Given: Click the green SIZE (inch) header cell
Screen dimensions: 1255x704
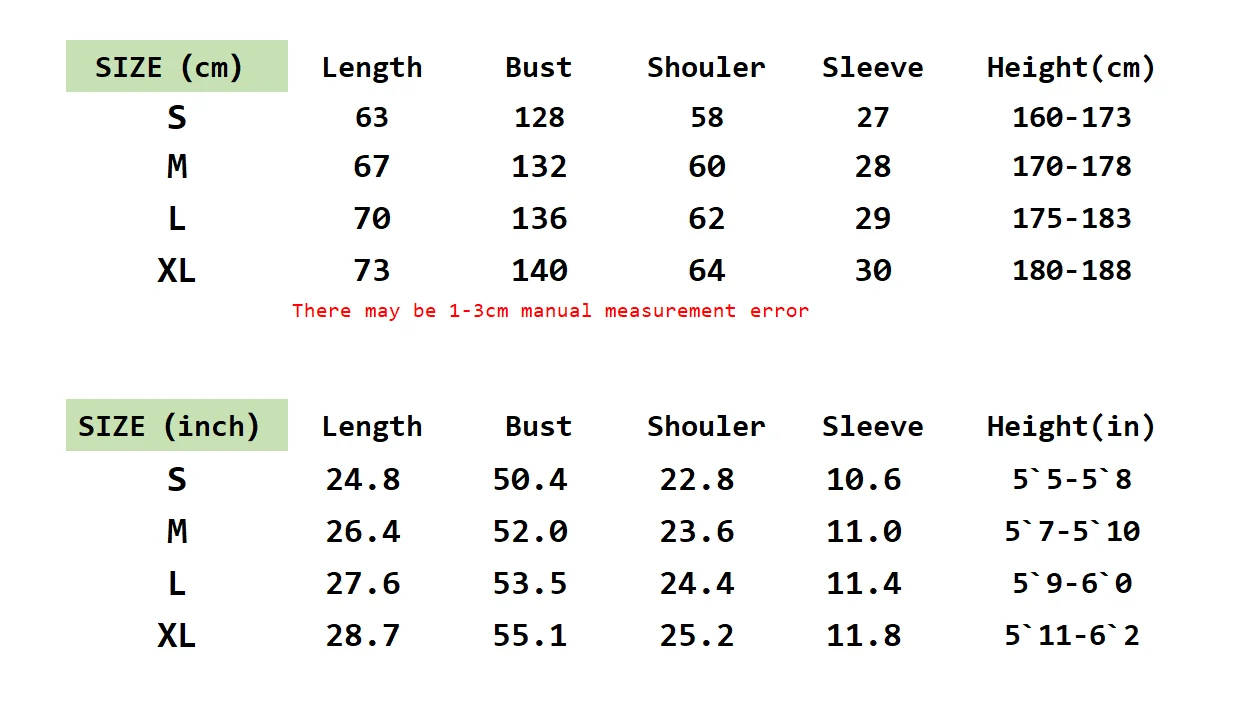Looking at the screenshot, I should pos(177,425).
